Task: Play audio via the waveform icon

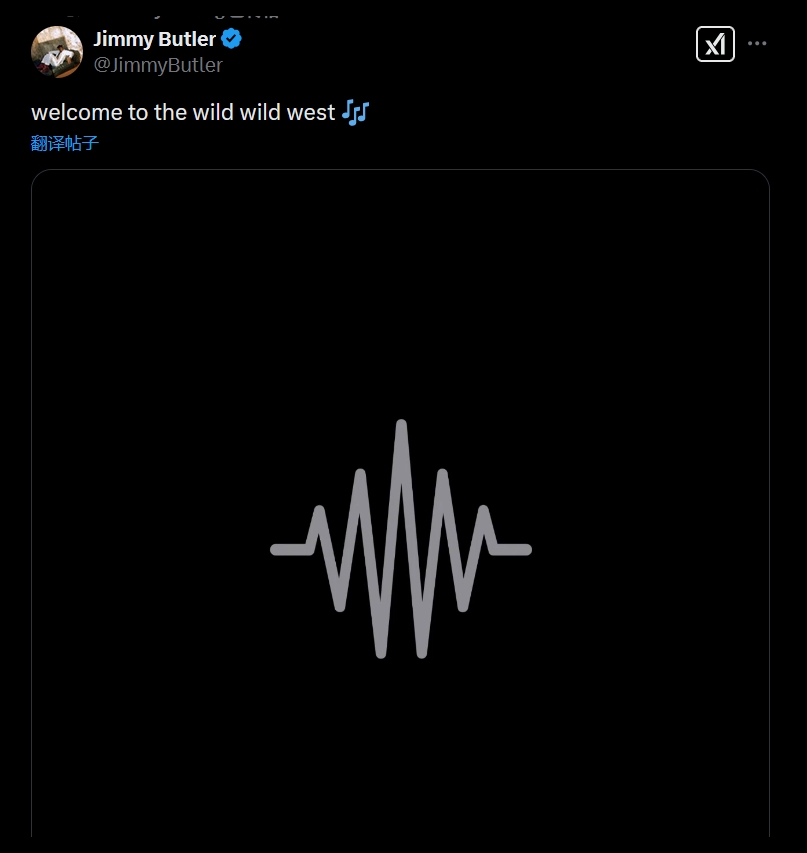Action: click(x=401, y=539)
